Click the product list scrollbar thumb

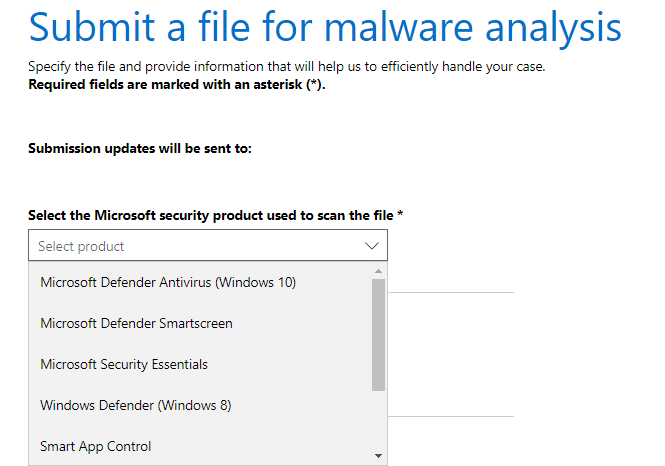[378, 335]
